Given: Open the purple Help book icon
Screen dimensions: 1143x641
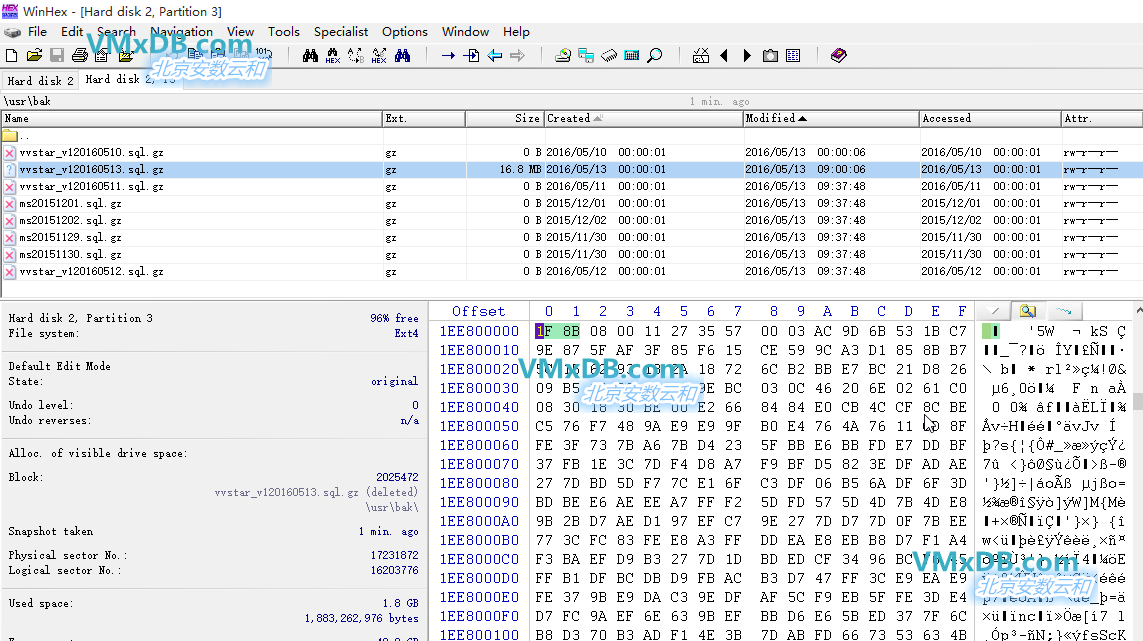Looking at the screenshot, I should click(838, 55).
